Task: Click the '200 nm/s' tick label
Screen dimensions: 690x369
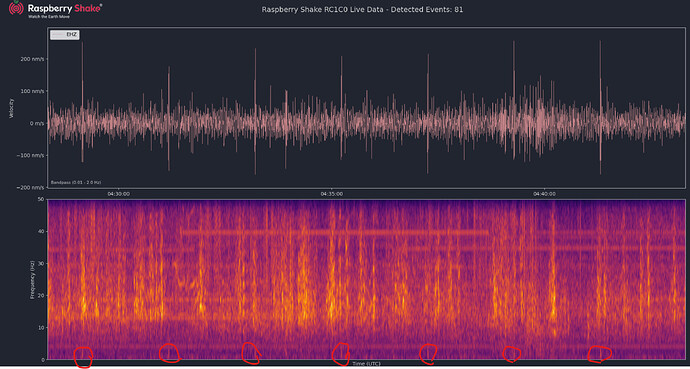Action: pos(33,59)
